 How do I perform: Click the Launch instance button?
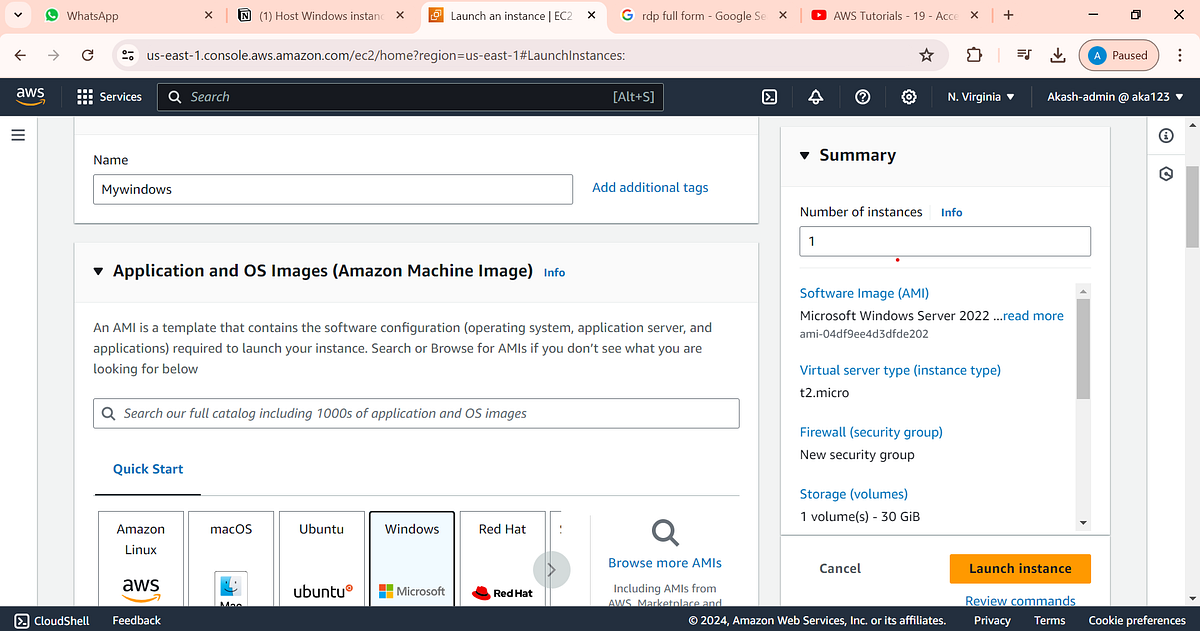click(x=1020, y=568)
